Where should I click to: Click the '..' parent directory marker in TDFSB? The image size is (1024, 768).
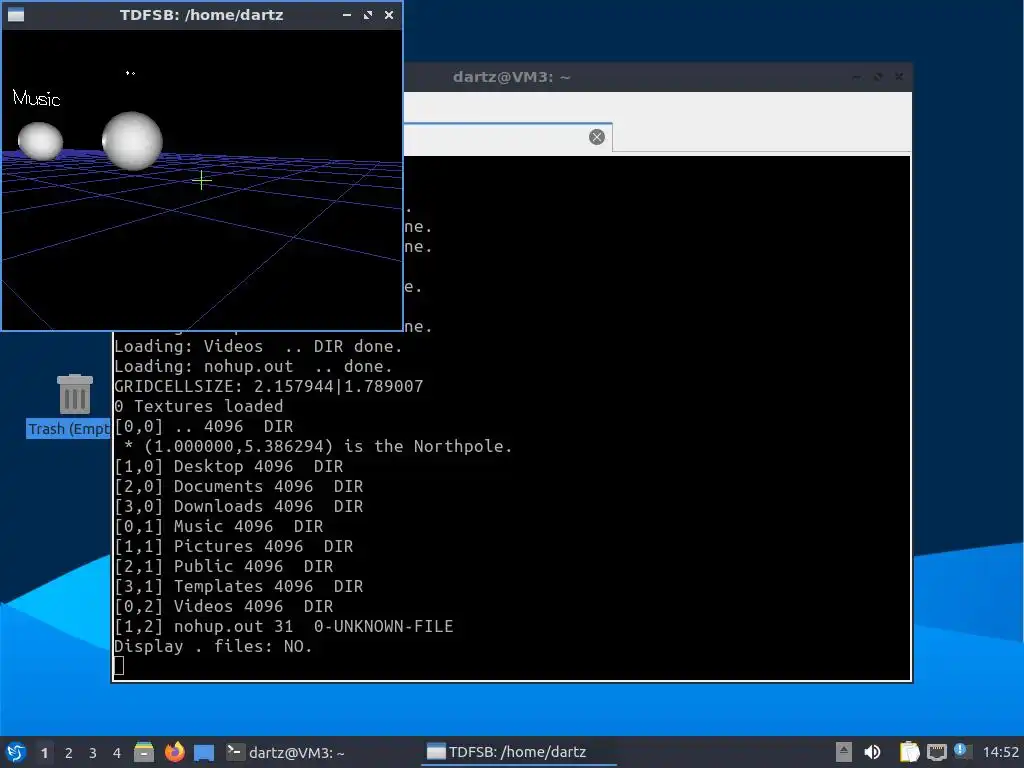(131, 73)
